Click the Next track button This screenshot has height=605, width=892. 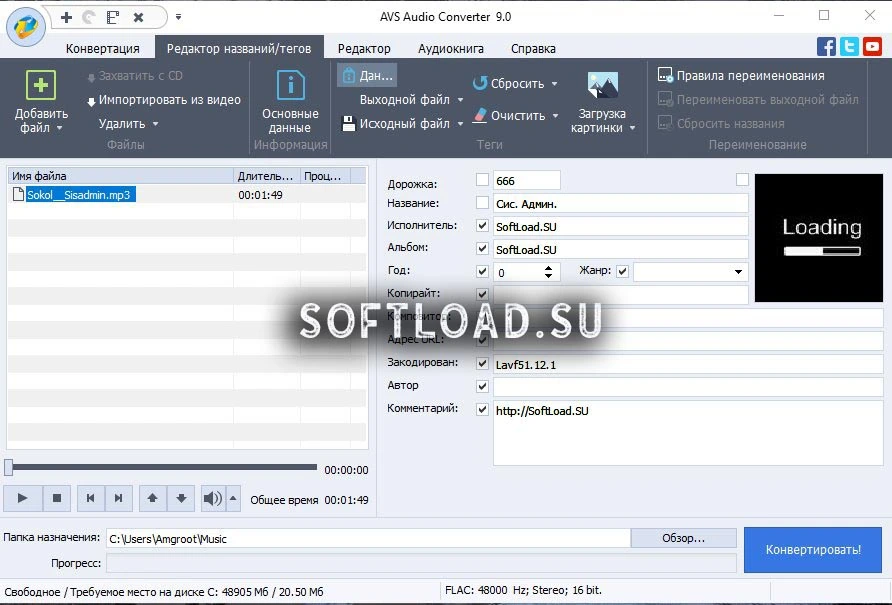click(x=118, y=499)
